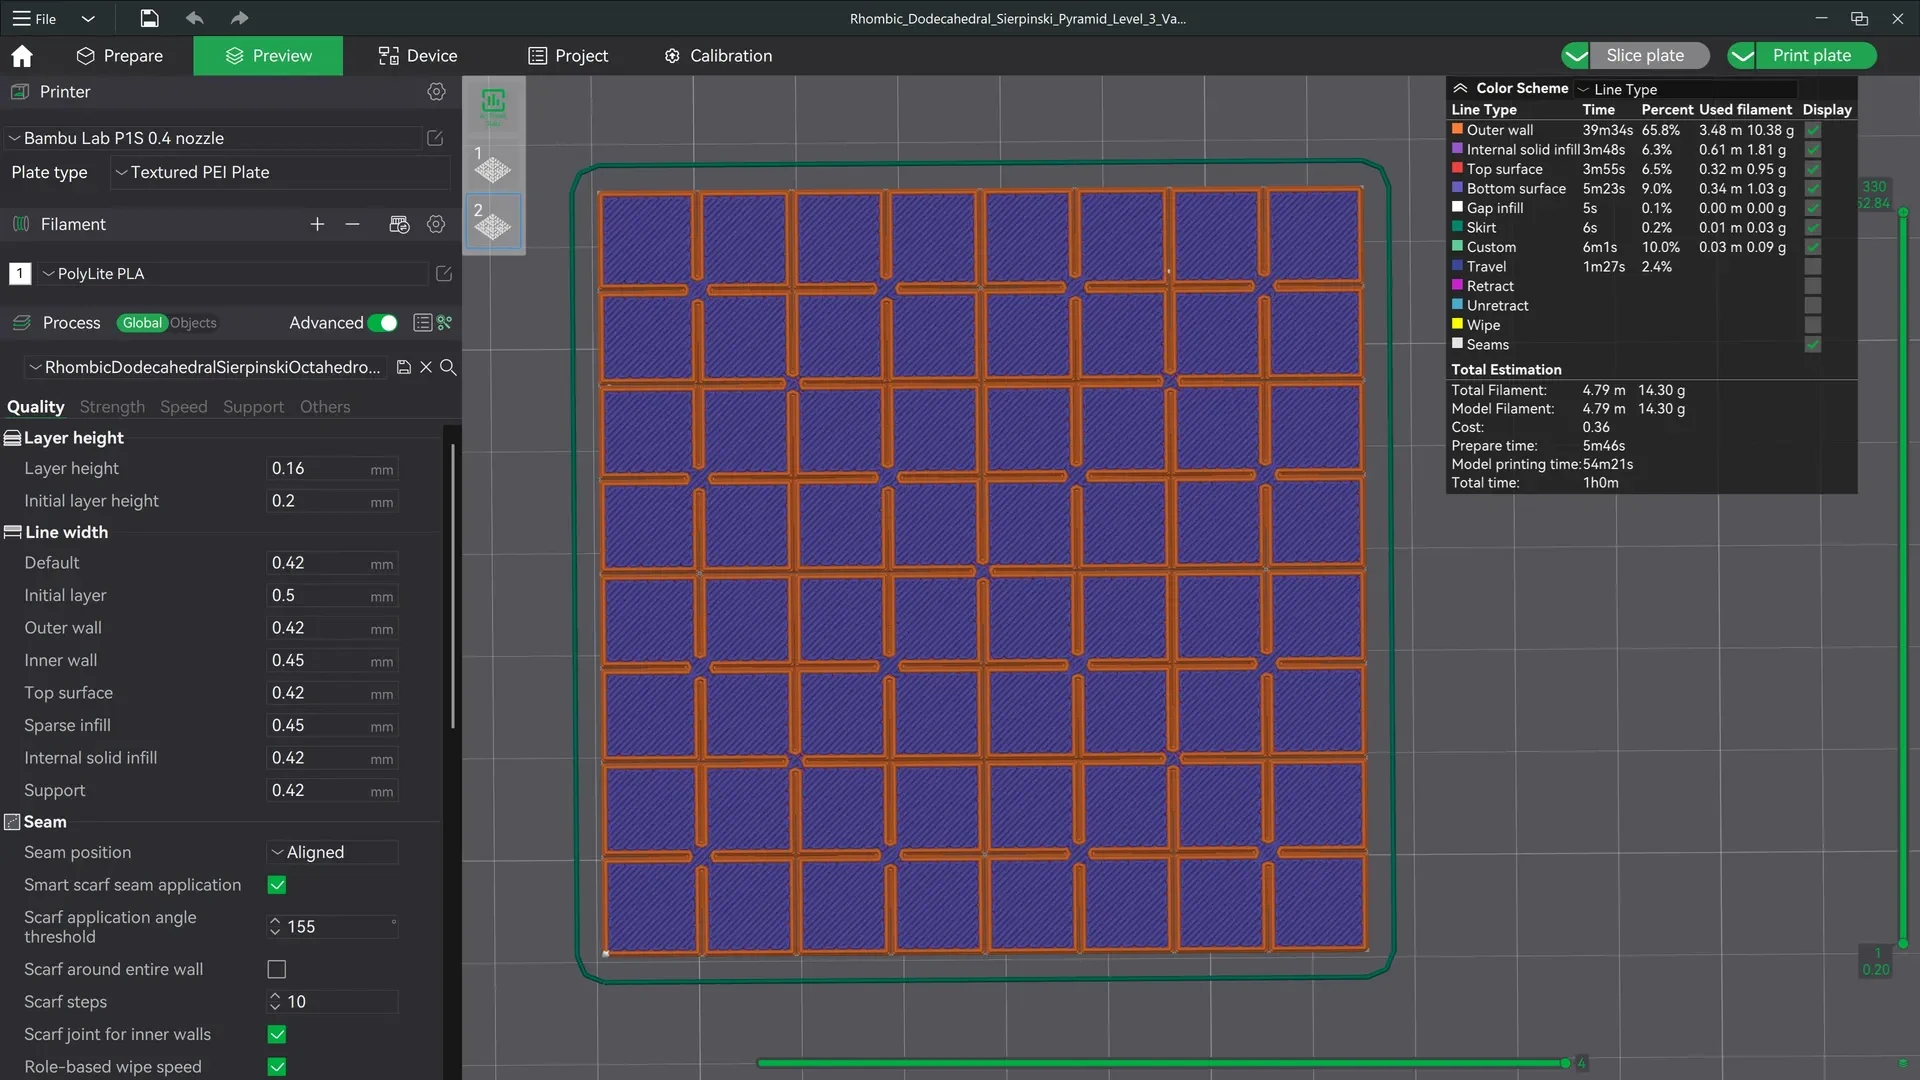This screenshot has height=1080, width=1920.
Task: Select Objects process scope
Action: click(193, 323)
